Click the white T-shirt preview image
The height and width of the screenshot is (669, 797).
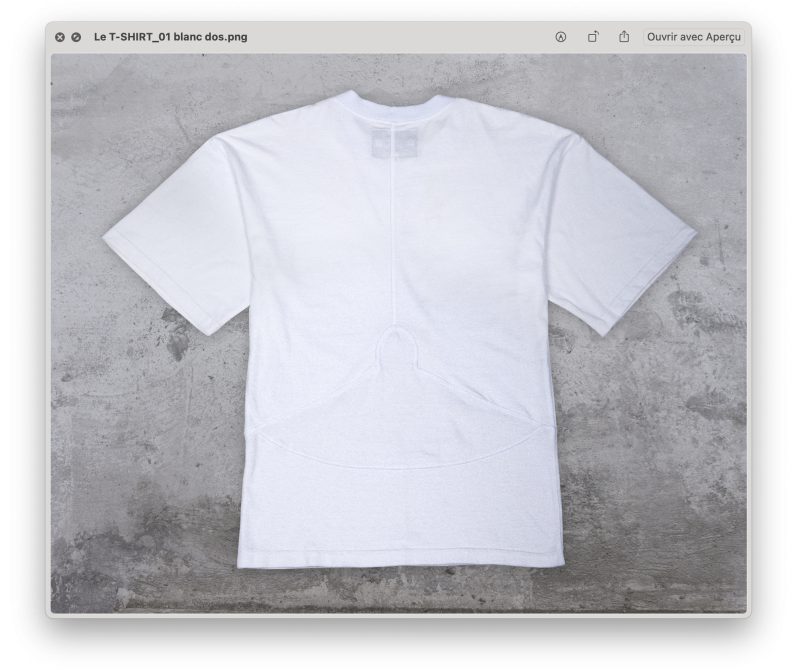[398, 333]
